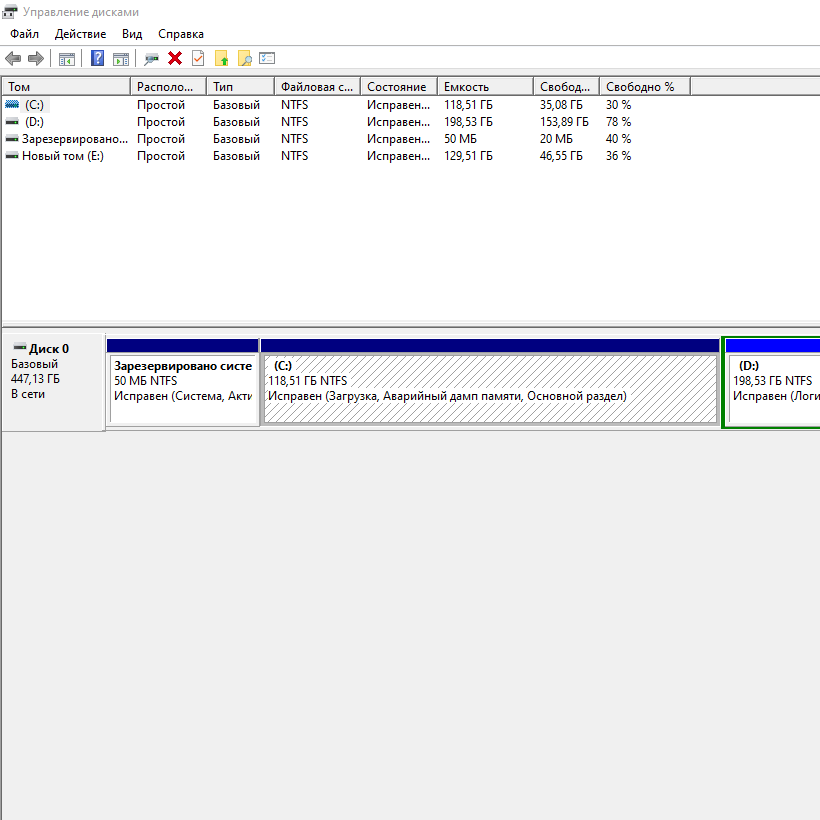The image size is (820, 820).
Task: Select the (D:) partition block in graphical view
Action: 771,382
